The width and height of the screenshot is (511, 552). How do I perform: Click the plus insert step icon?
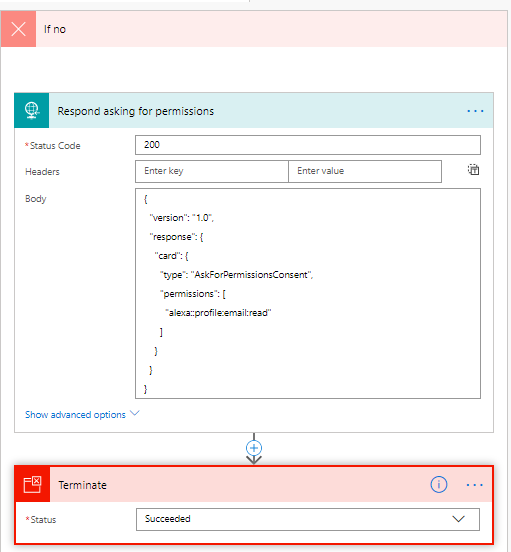point(254,448)
